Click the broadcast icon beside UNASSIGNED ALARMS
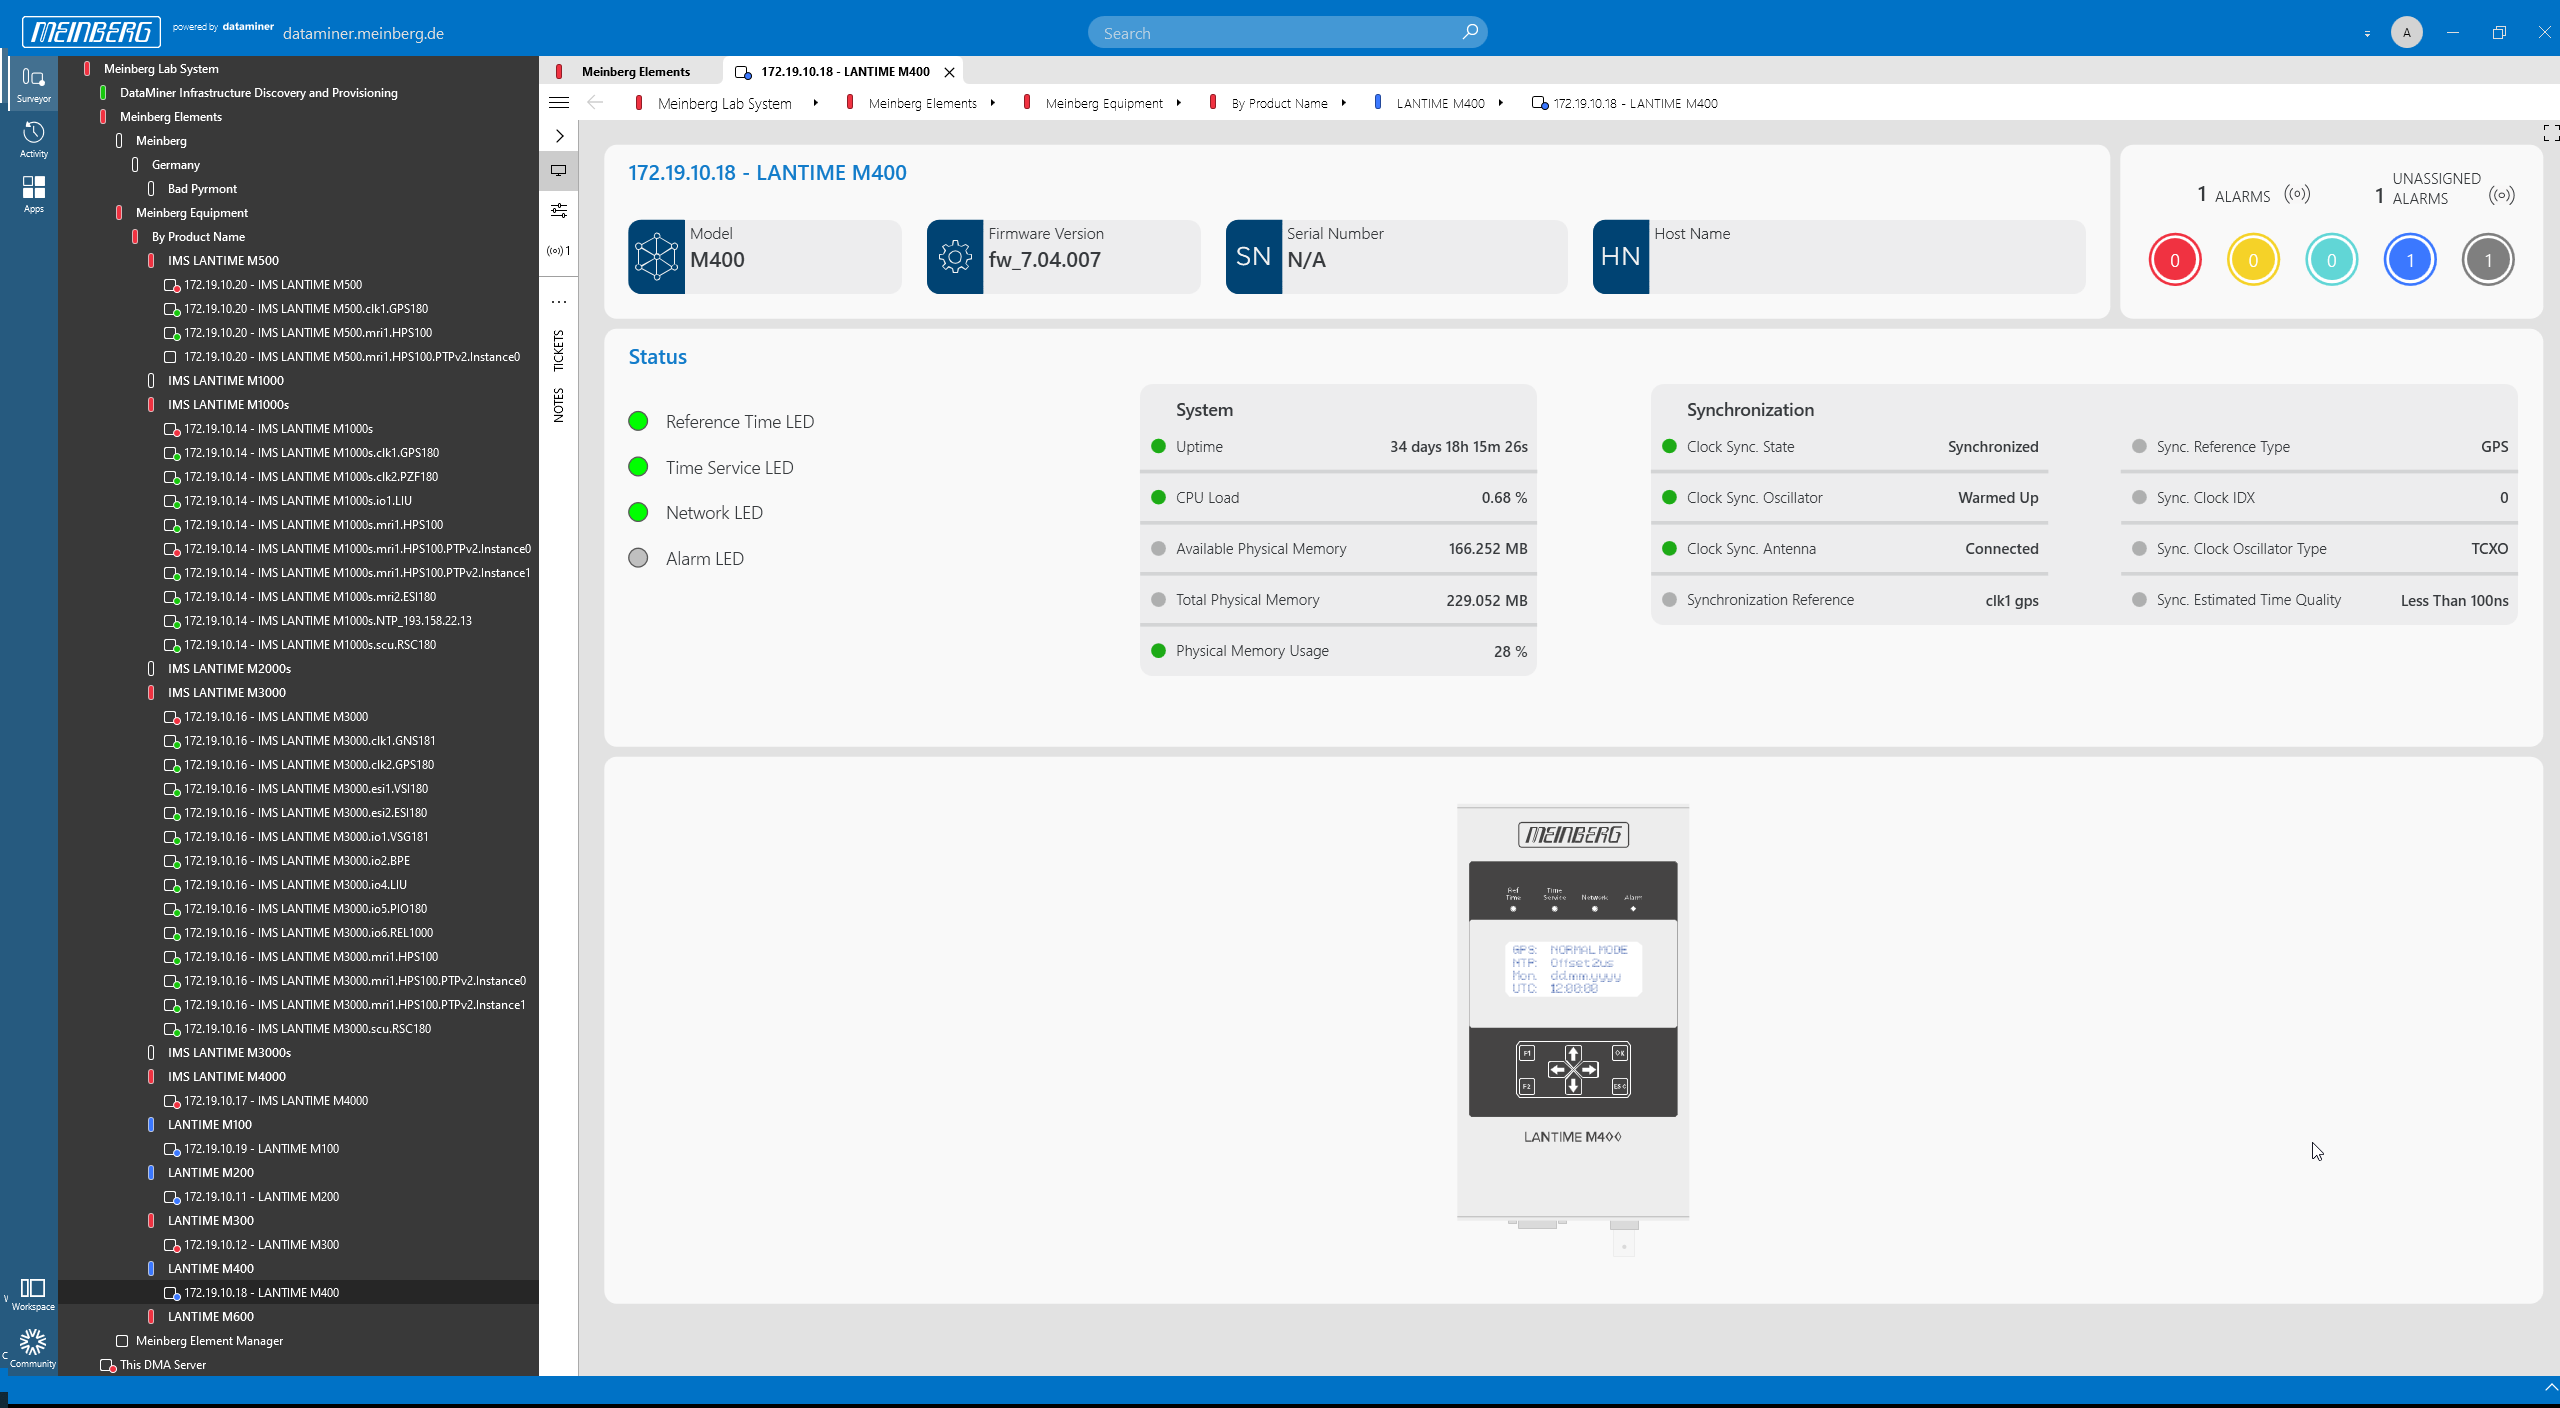The height and width of the screenshot is (1408, 2560). pyautogui.click(x=2502, y=195)
